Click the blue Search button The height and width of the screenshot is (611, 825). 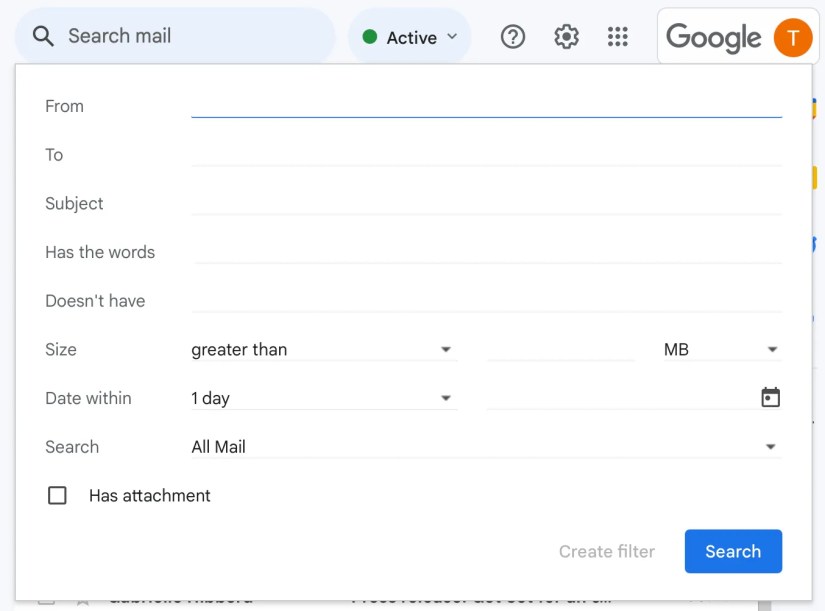click(x=733, y=551)
